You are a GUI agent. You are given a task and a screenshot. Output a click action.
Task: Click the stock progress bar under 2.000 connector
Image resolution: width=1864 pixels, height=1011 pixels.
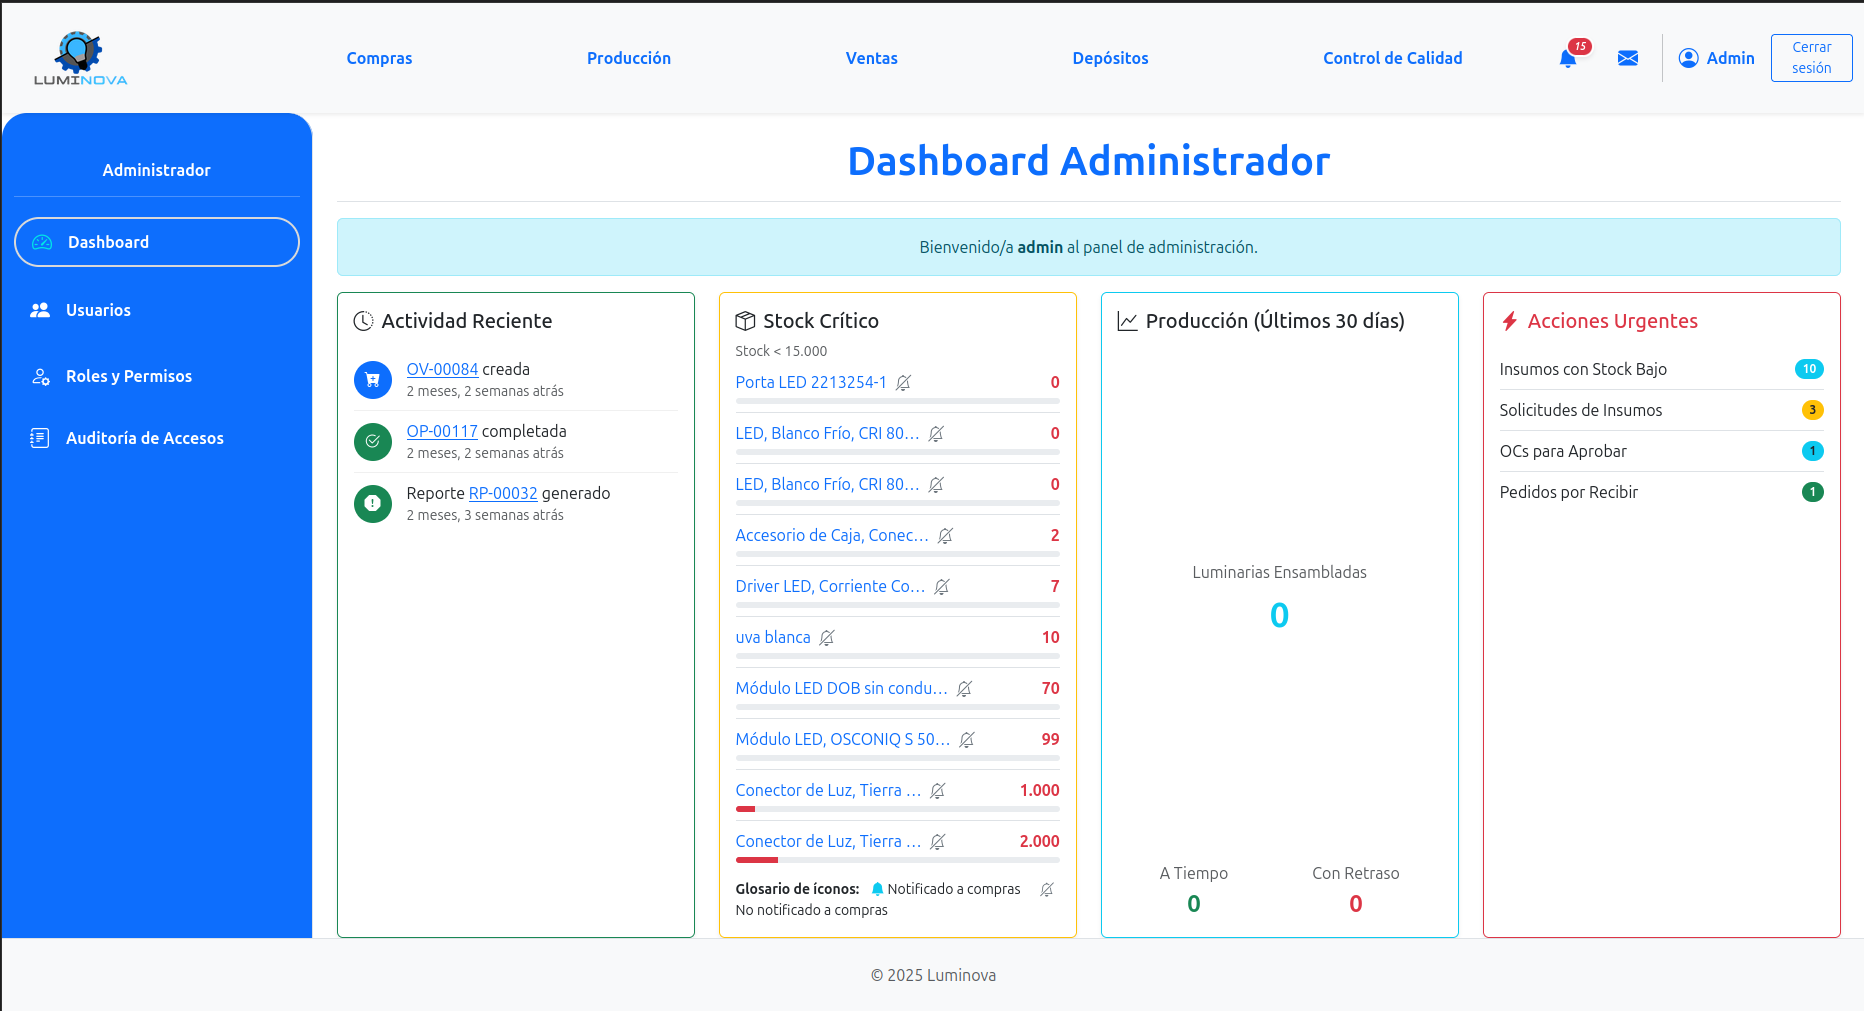pos(897,860)
